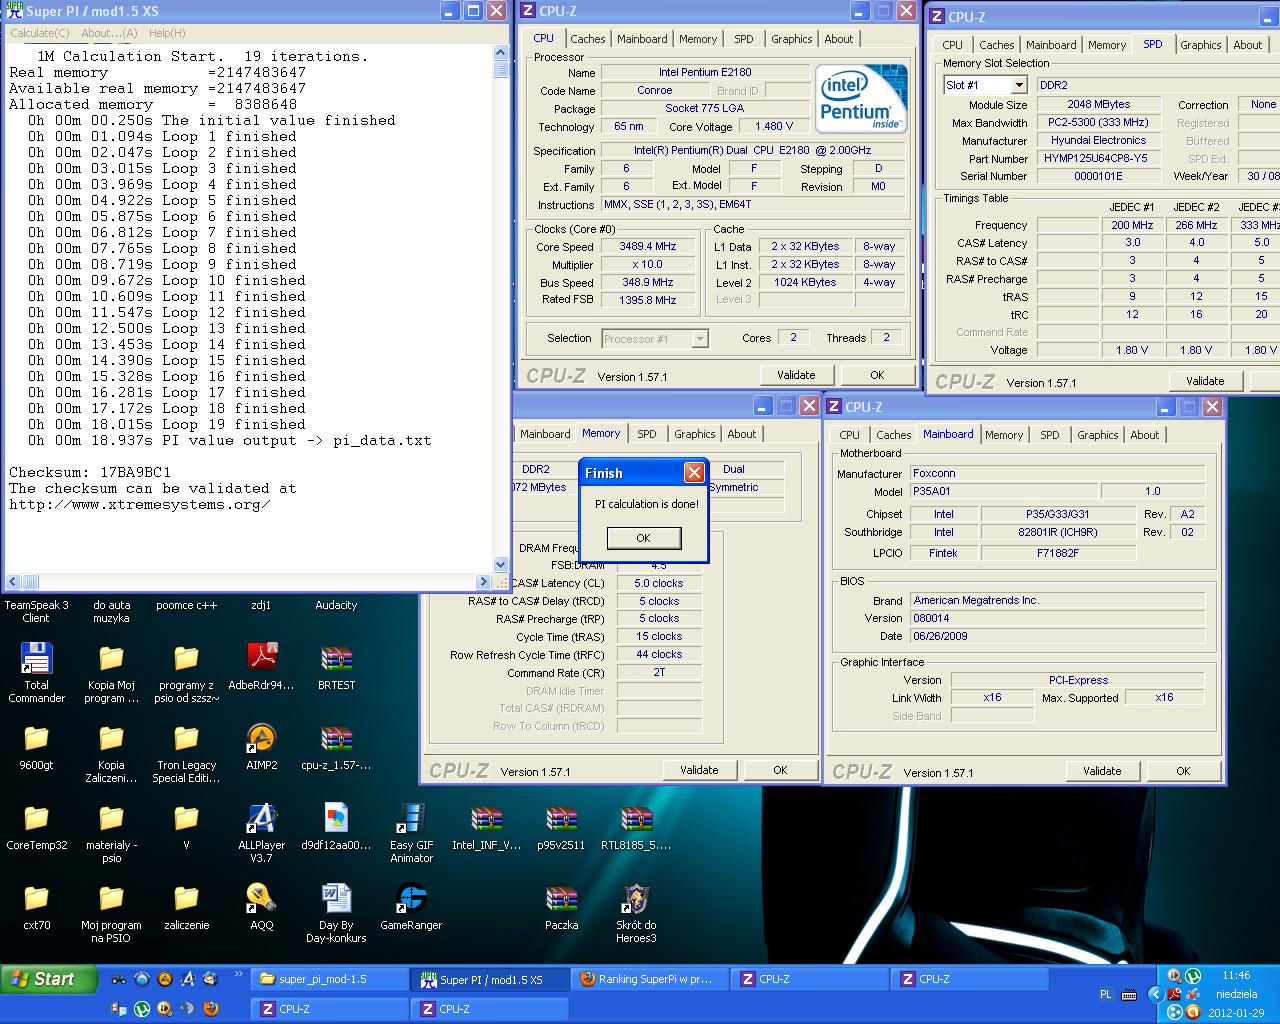Close the Finish dialog with X
This screenshot has height=1024, width=1280.
point(694,473)
